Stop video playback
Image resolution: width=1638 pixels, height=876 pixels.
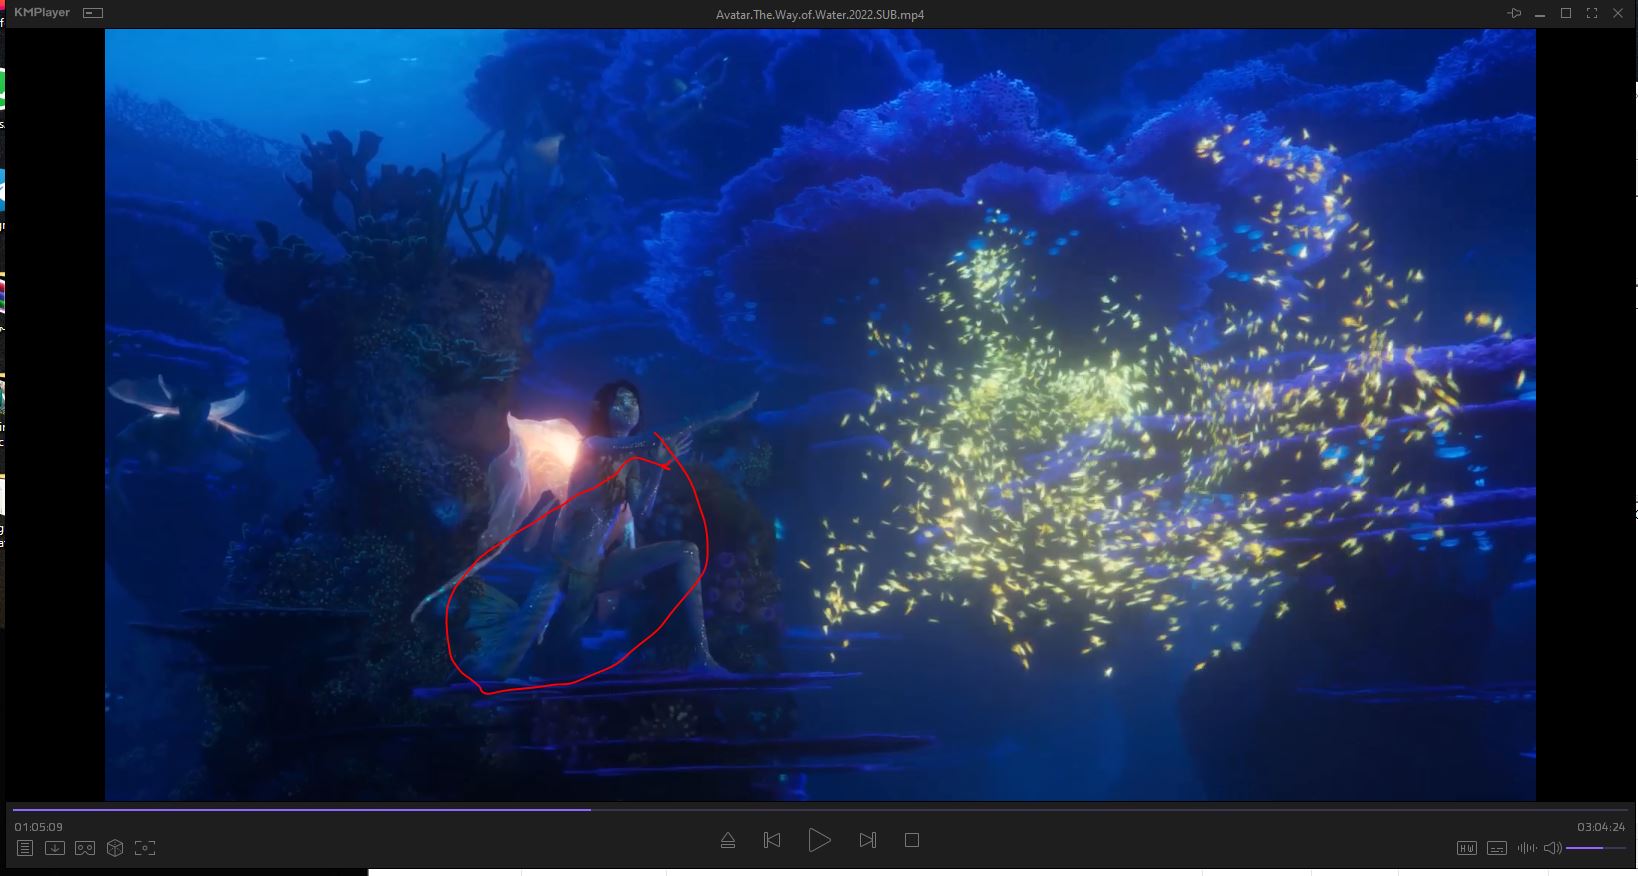point(912,840)
